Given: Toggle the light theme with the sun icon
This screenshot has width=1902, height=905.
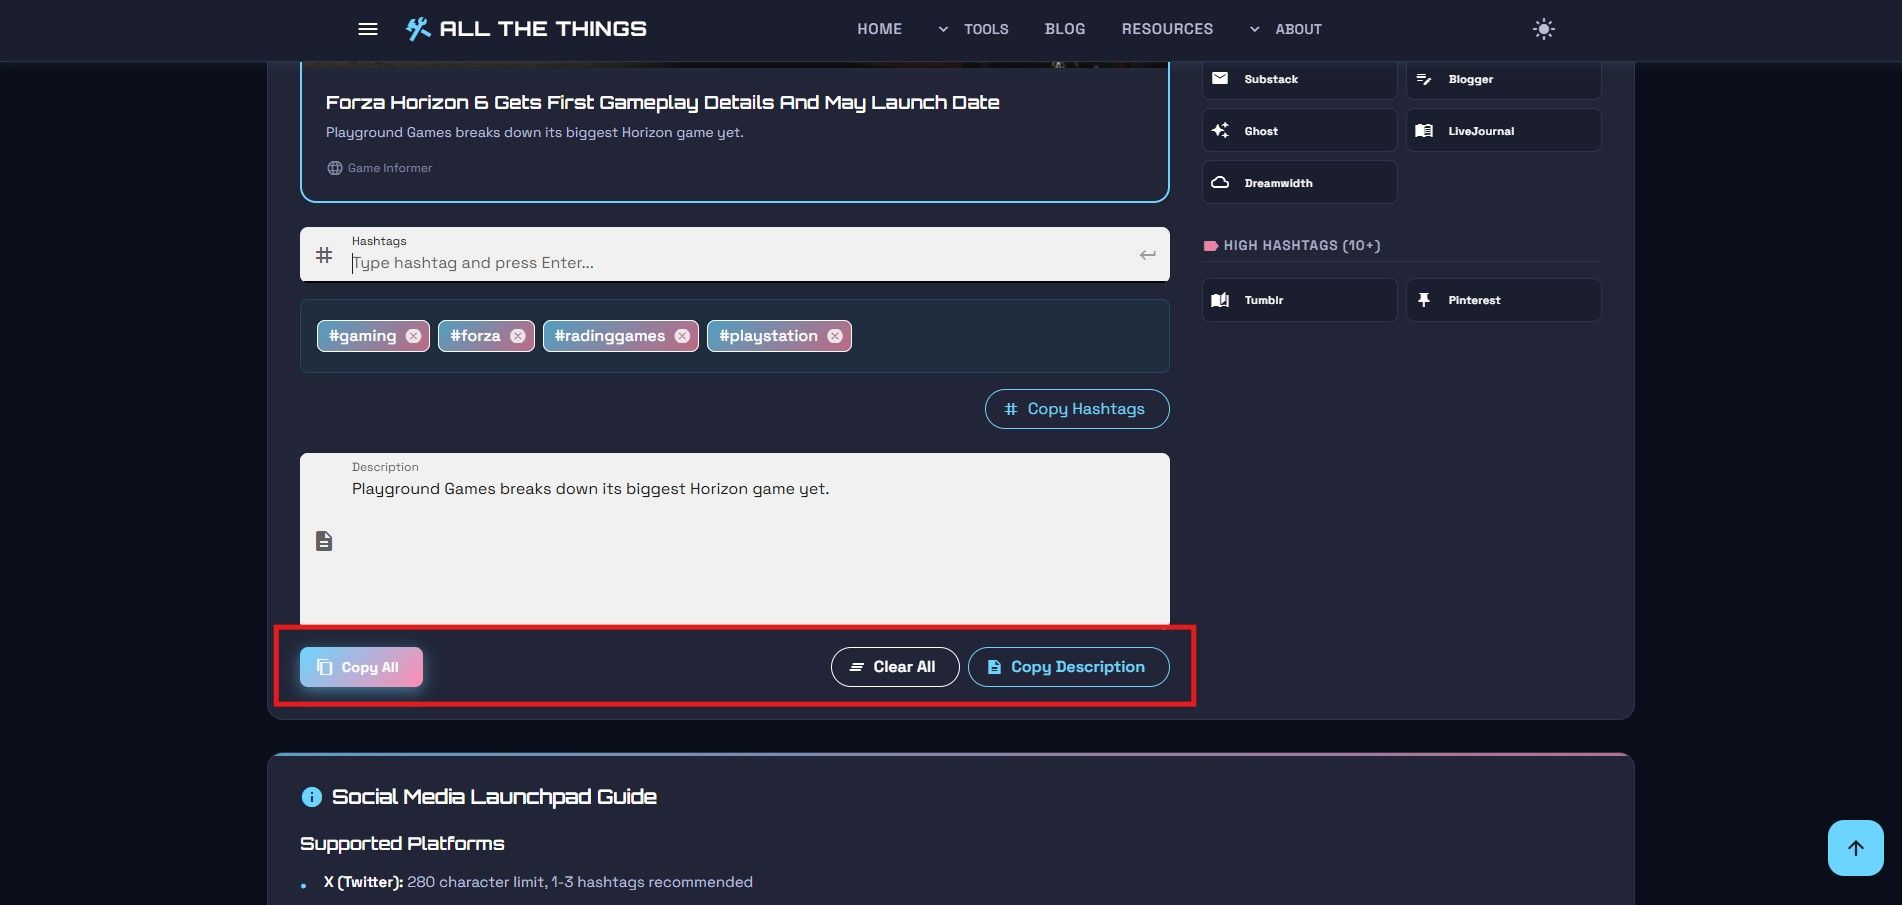Looking at the screenshot, I should click(x=1543, y=29).
